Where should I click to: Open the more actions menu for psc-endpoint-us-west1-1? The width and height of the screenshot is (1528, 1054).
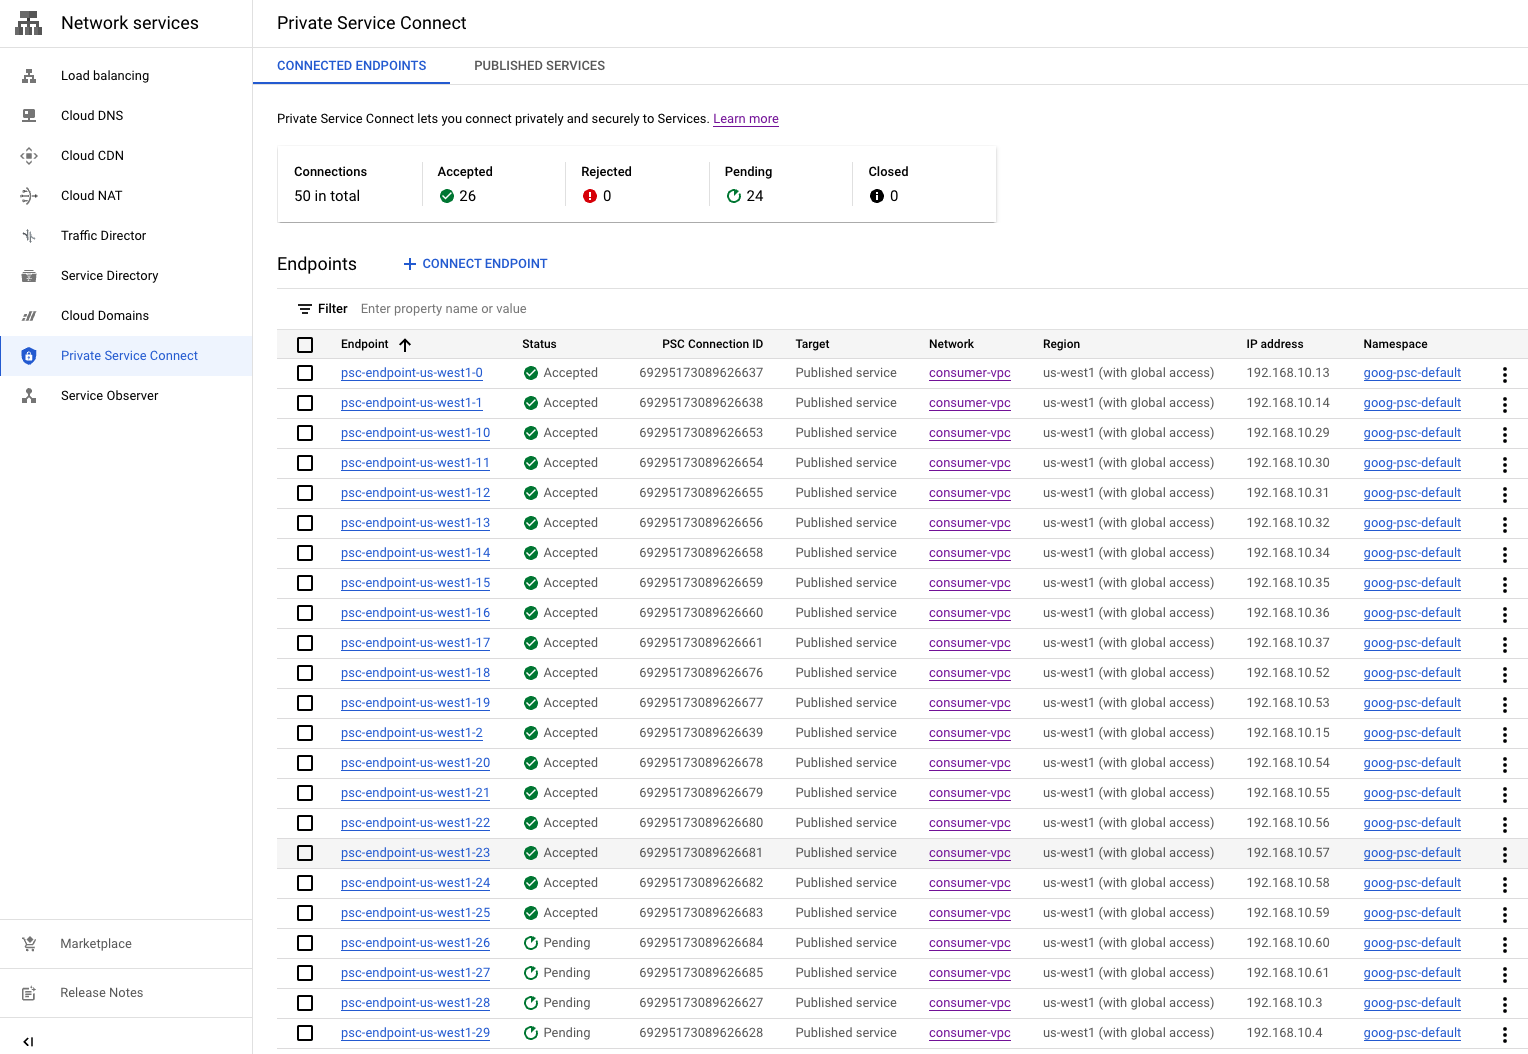pos(1504,404)
